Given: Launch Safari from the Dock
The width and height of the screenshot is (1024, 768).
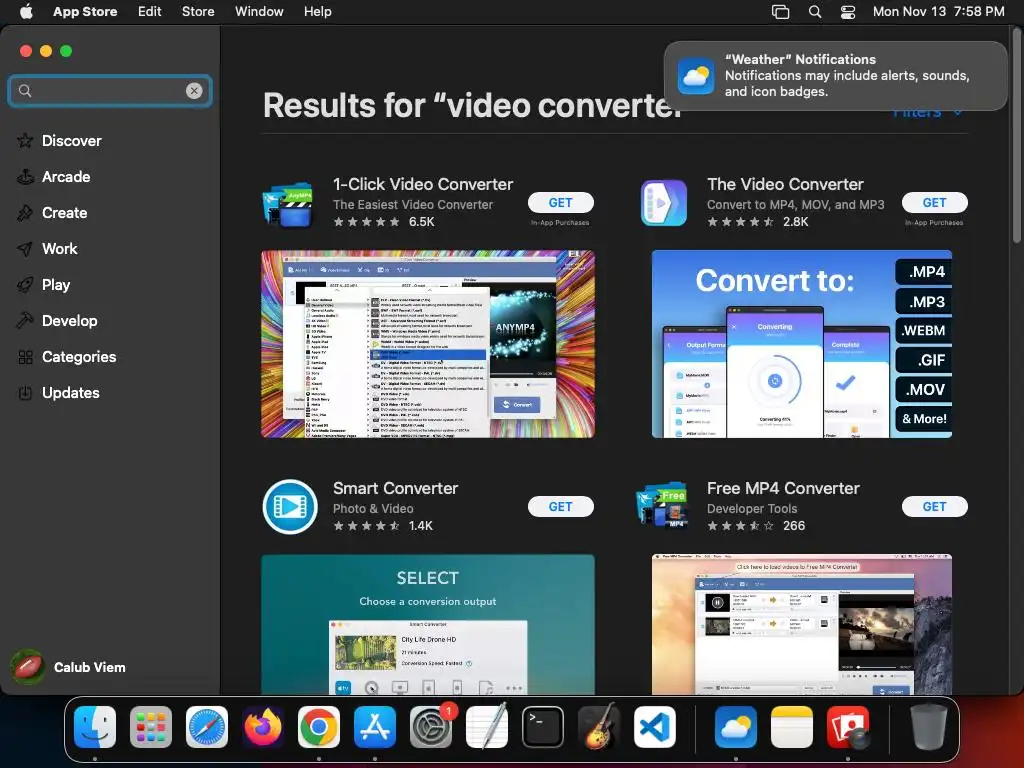Looking at the screenshot, I should (x=207, y=726).
